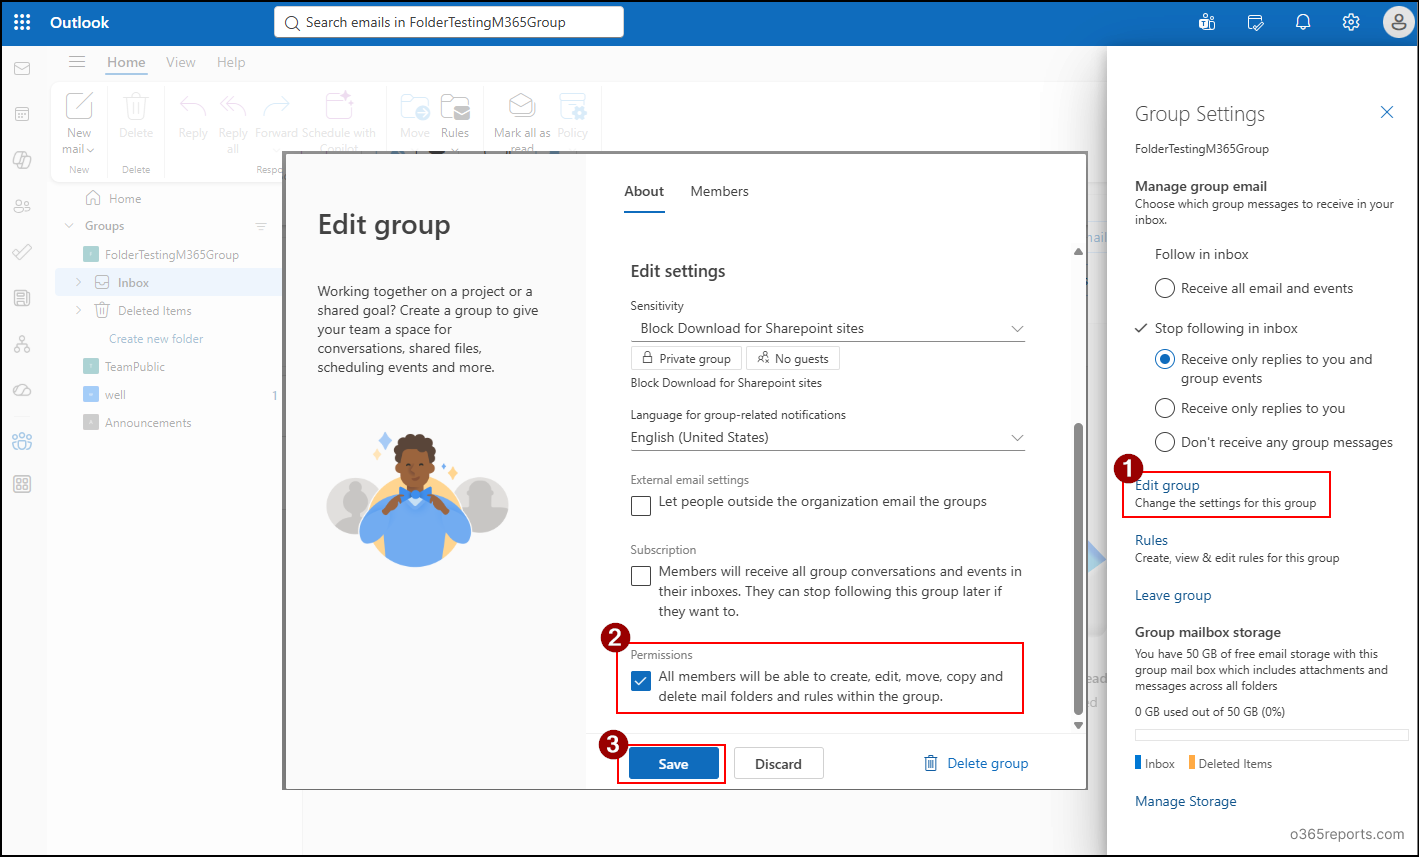The width and height of the screenshot is (1419, 857).
Task: Click the group mailbox storage usage bar
Action: point(1271,735)
